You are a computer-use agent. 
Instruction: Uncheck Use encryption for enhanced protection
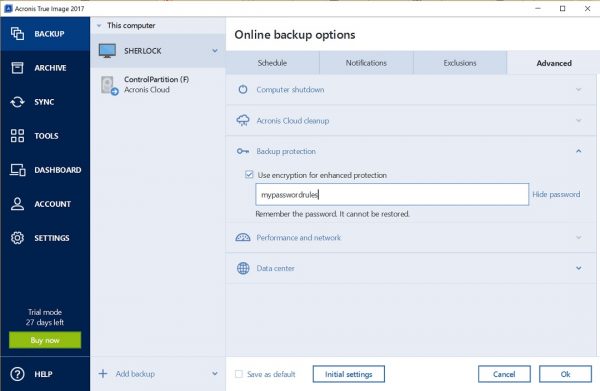249,174
